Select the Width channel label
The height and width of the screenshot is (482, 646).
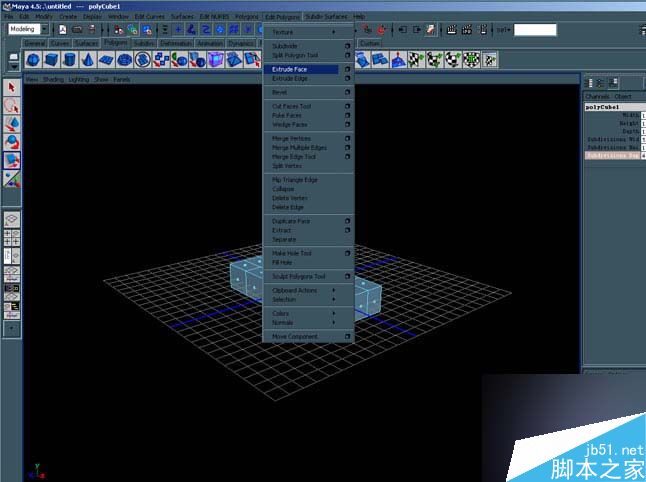pyautogui.click(x=631, y=115)
